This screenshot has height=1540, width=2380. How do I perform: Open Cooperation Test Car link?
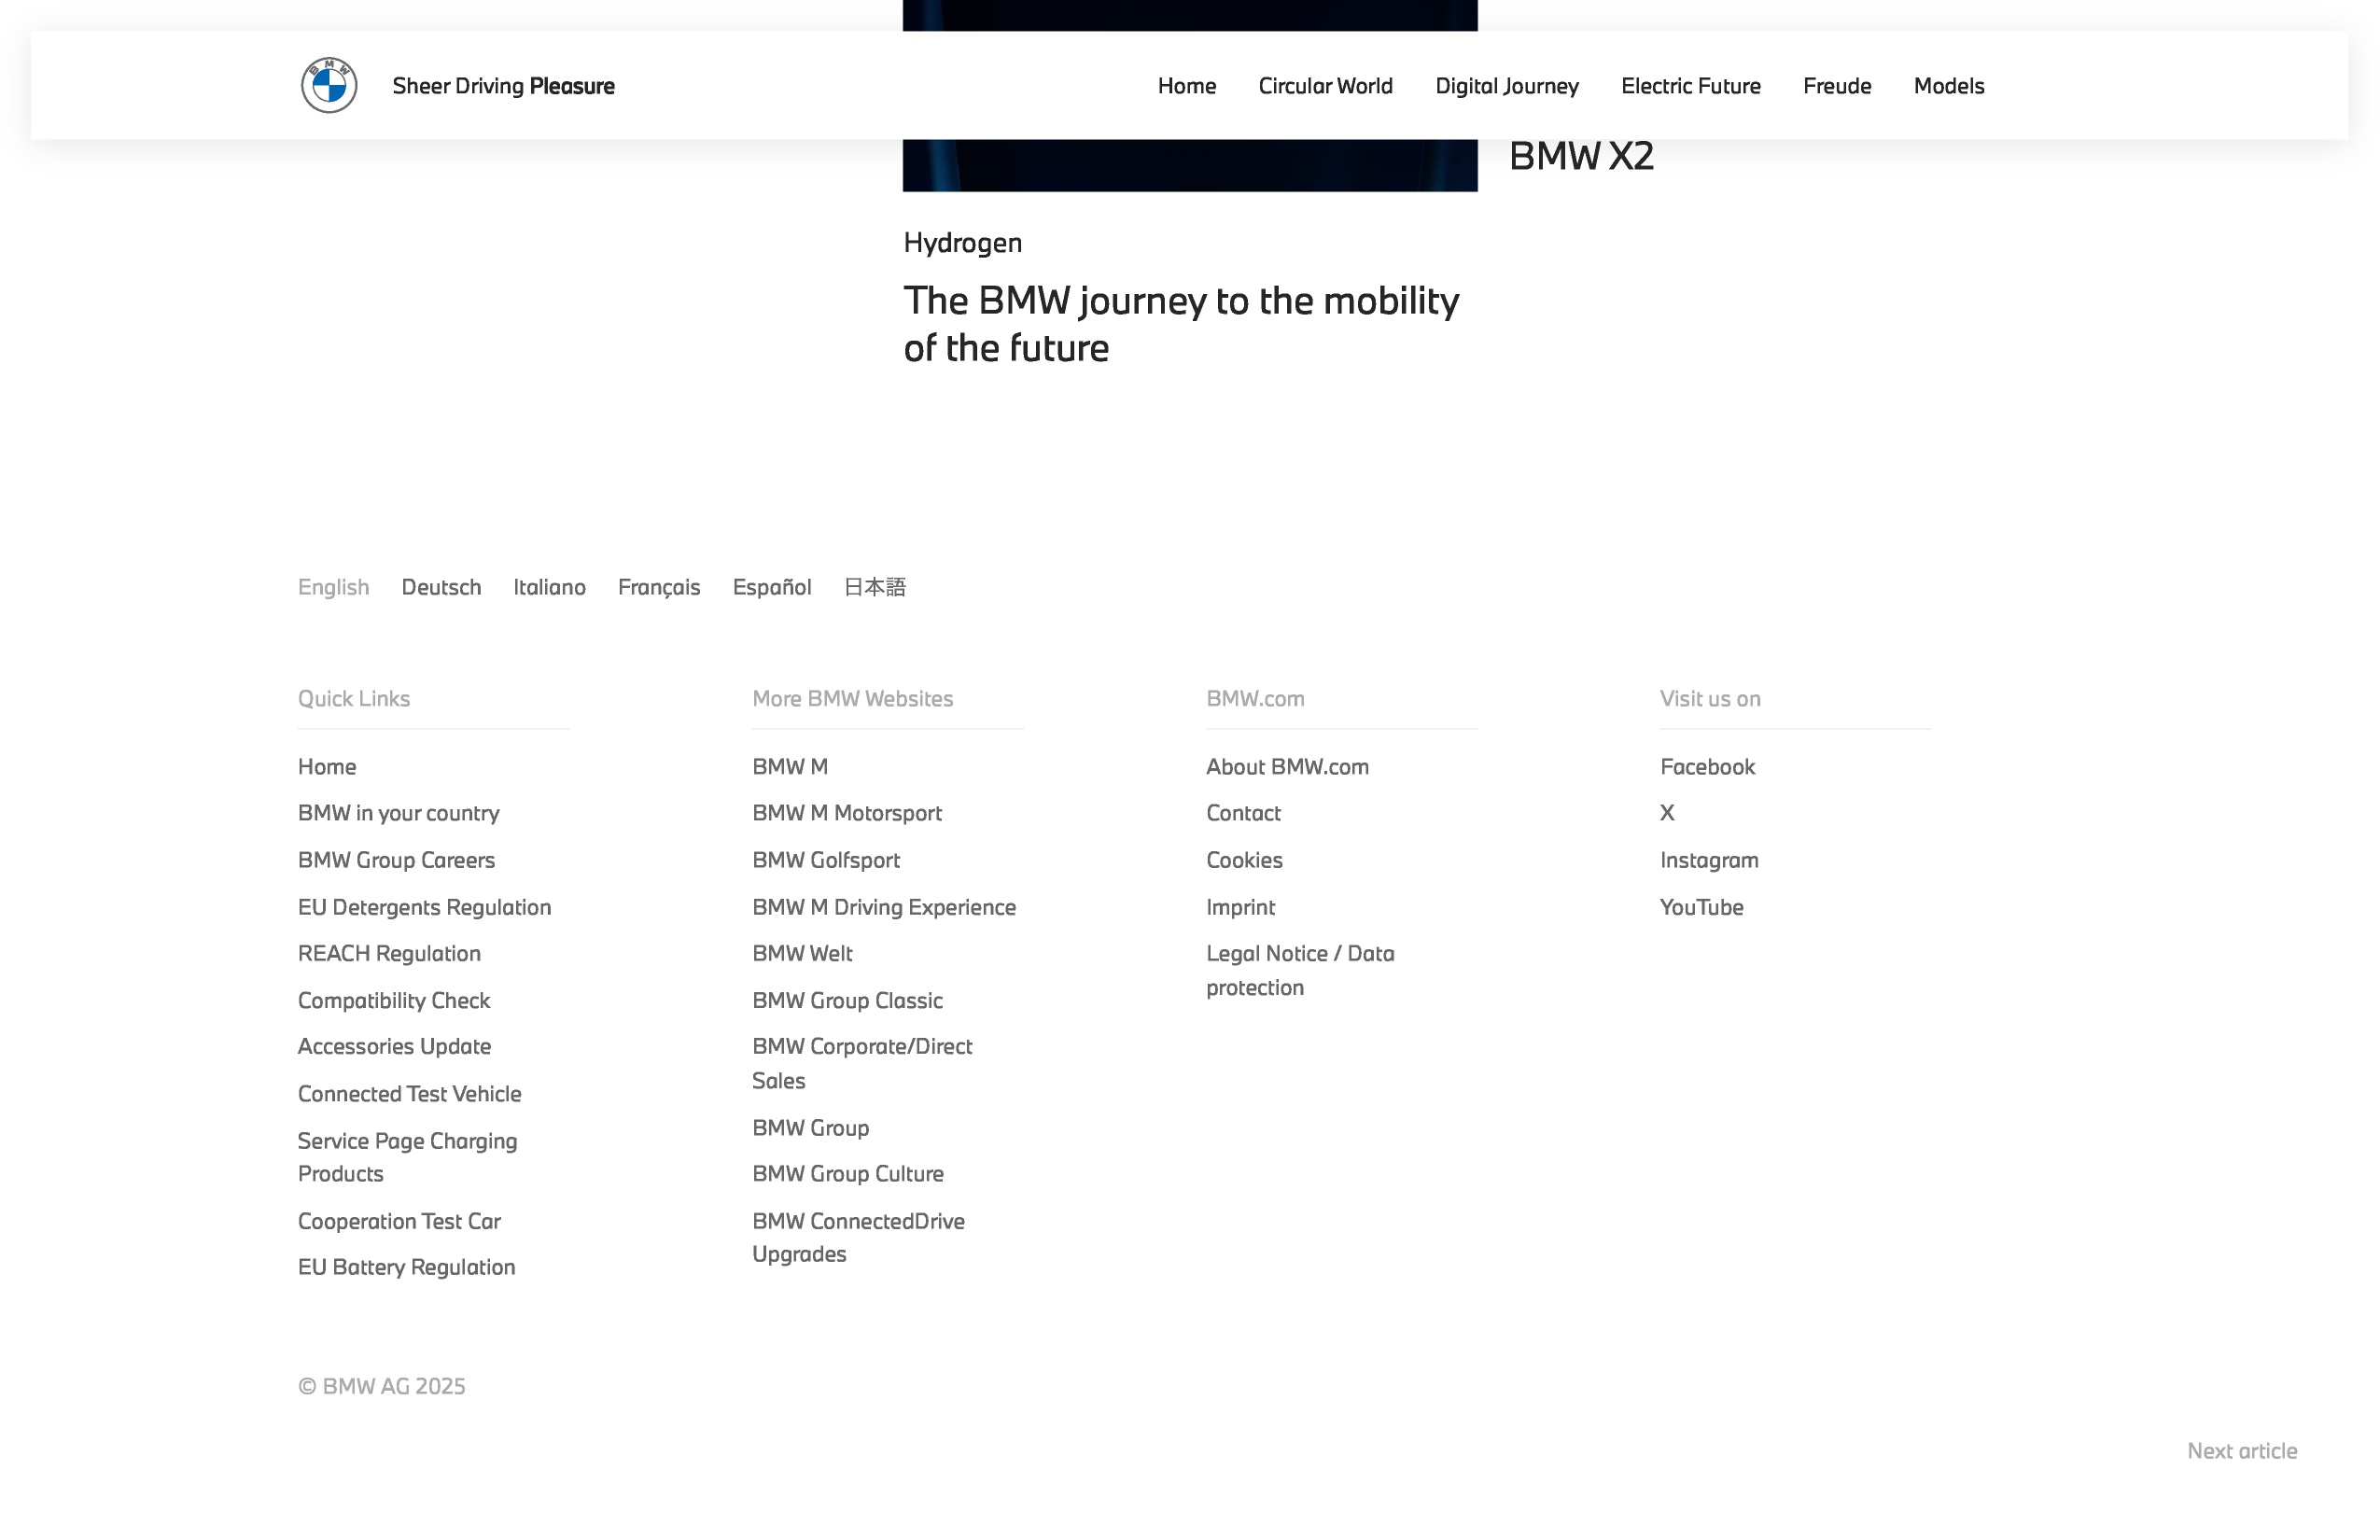tap(399, 1221)
